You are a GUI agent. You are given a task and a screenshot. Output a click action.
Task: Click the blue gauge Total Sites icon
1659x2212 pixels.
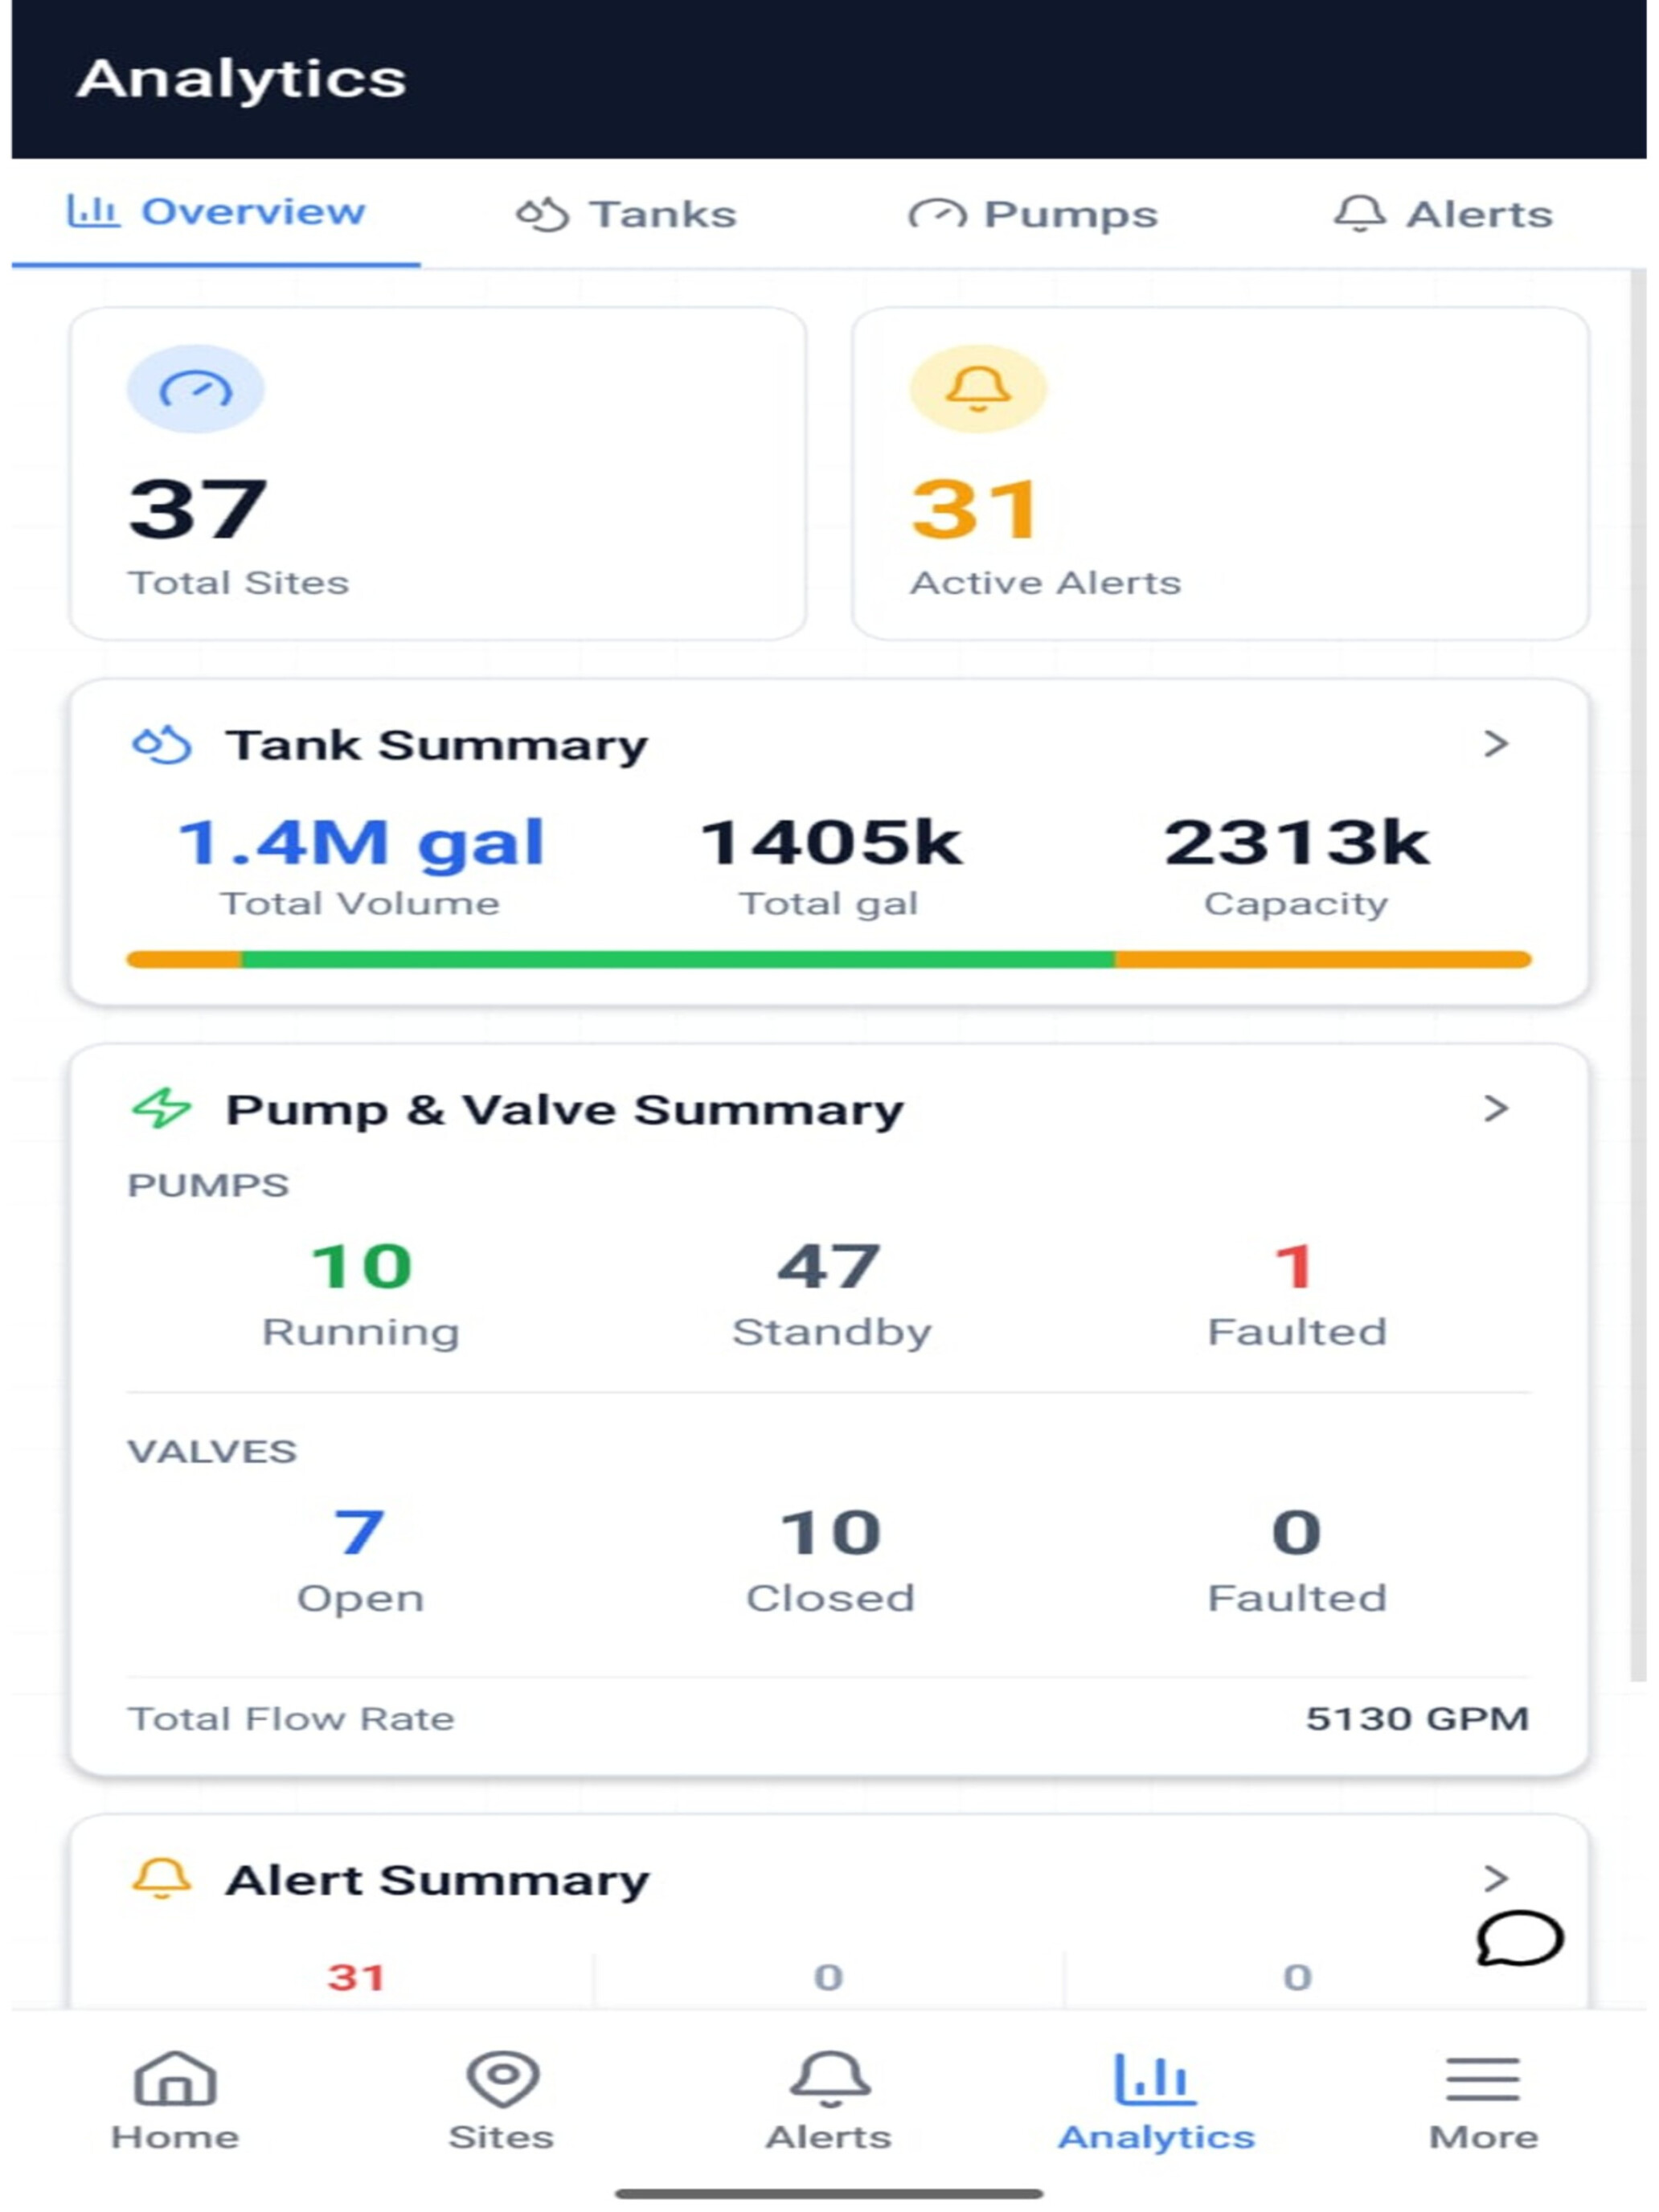pyautogui.click(x=195, y=388)
